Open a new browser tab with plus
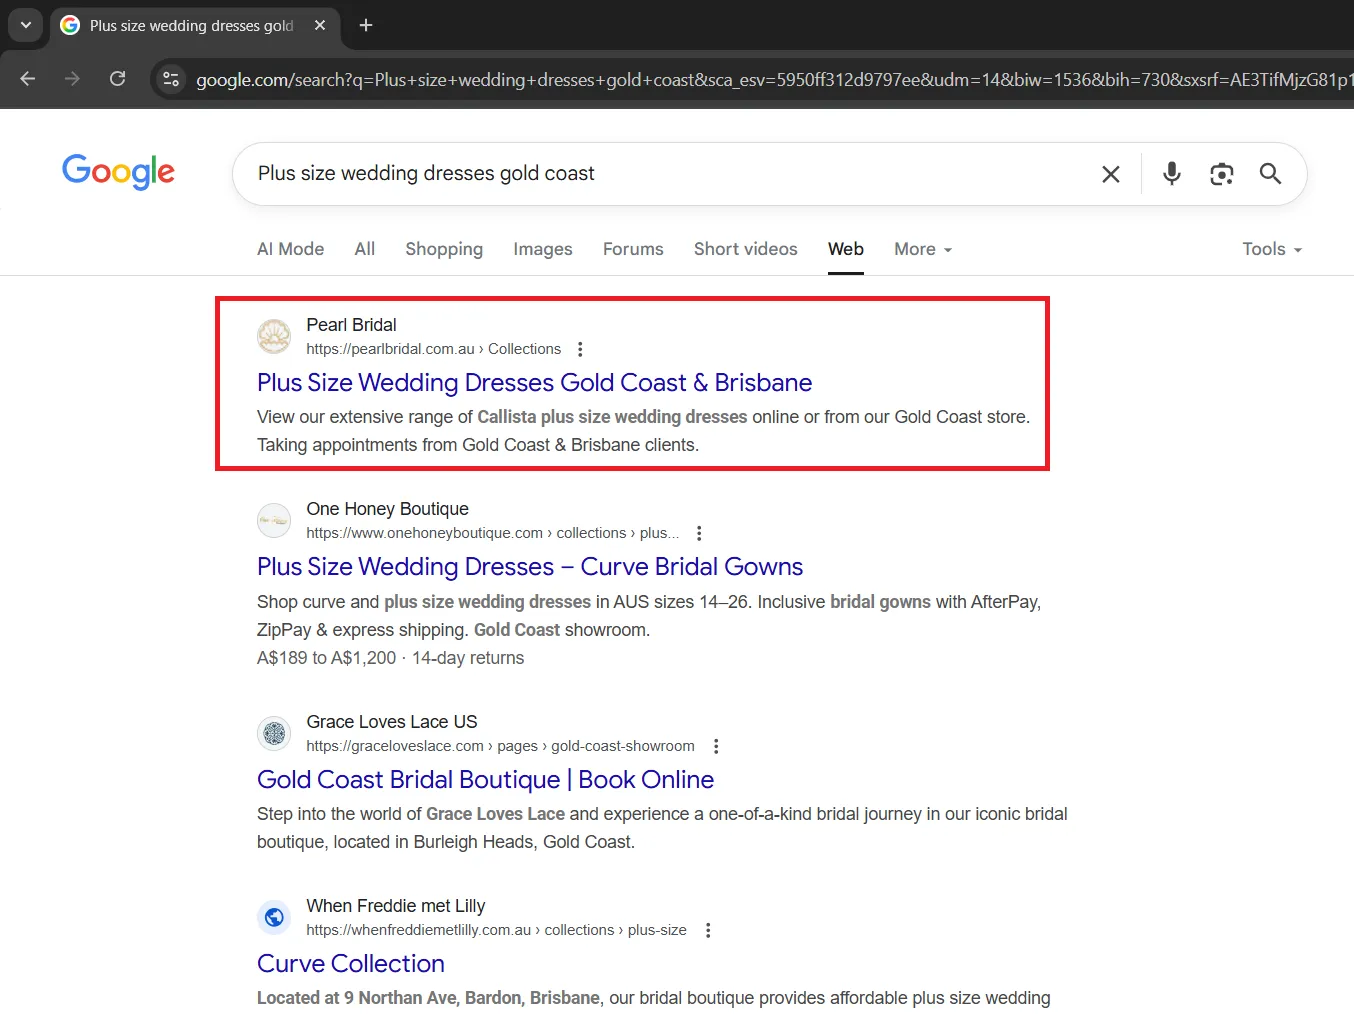 click(x=366, y=25)
